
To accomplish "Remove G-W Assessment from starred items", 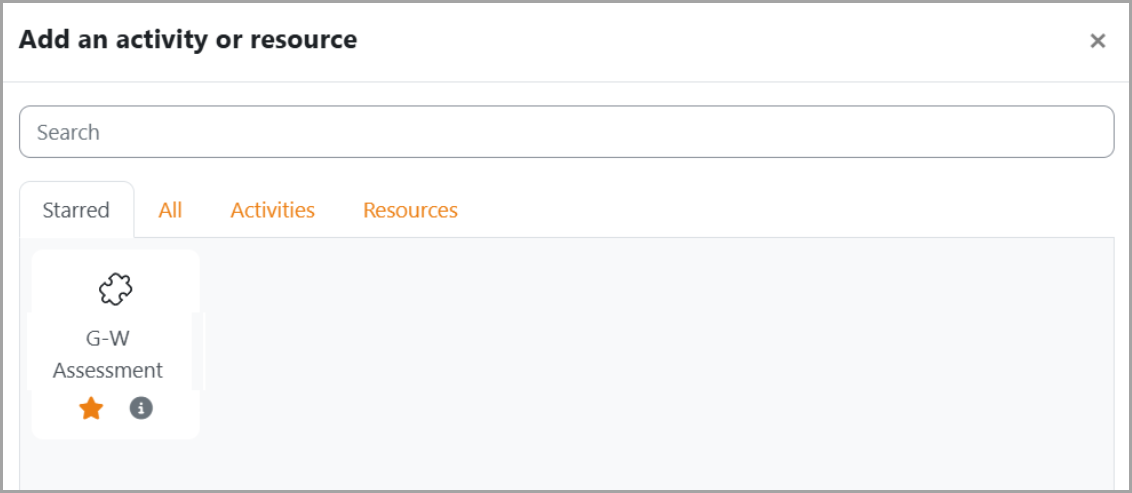I will coord(91,408).
